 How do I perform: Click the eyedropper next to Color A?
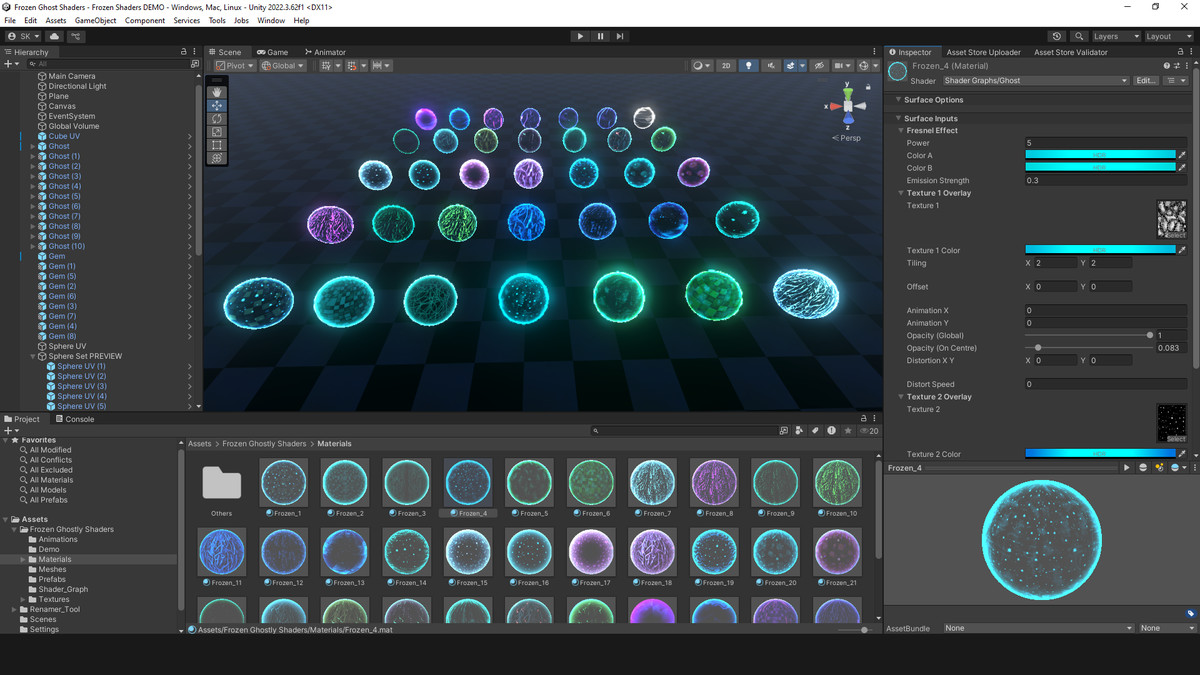(1182, 155)
